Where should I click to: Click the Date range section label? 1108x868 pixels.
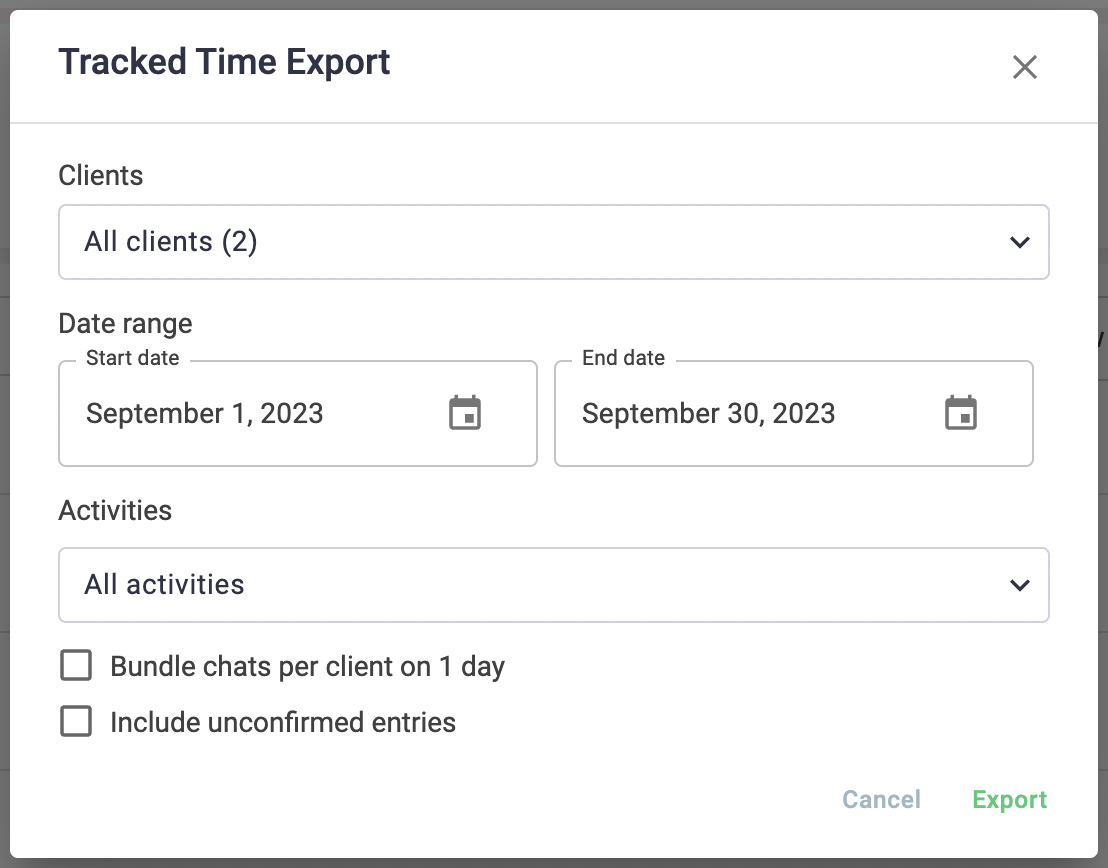pos(125,324)
